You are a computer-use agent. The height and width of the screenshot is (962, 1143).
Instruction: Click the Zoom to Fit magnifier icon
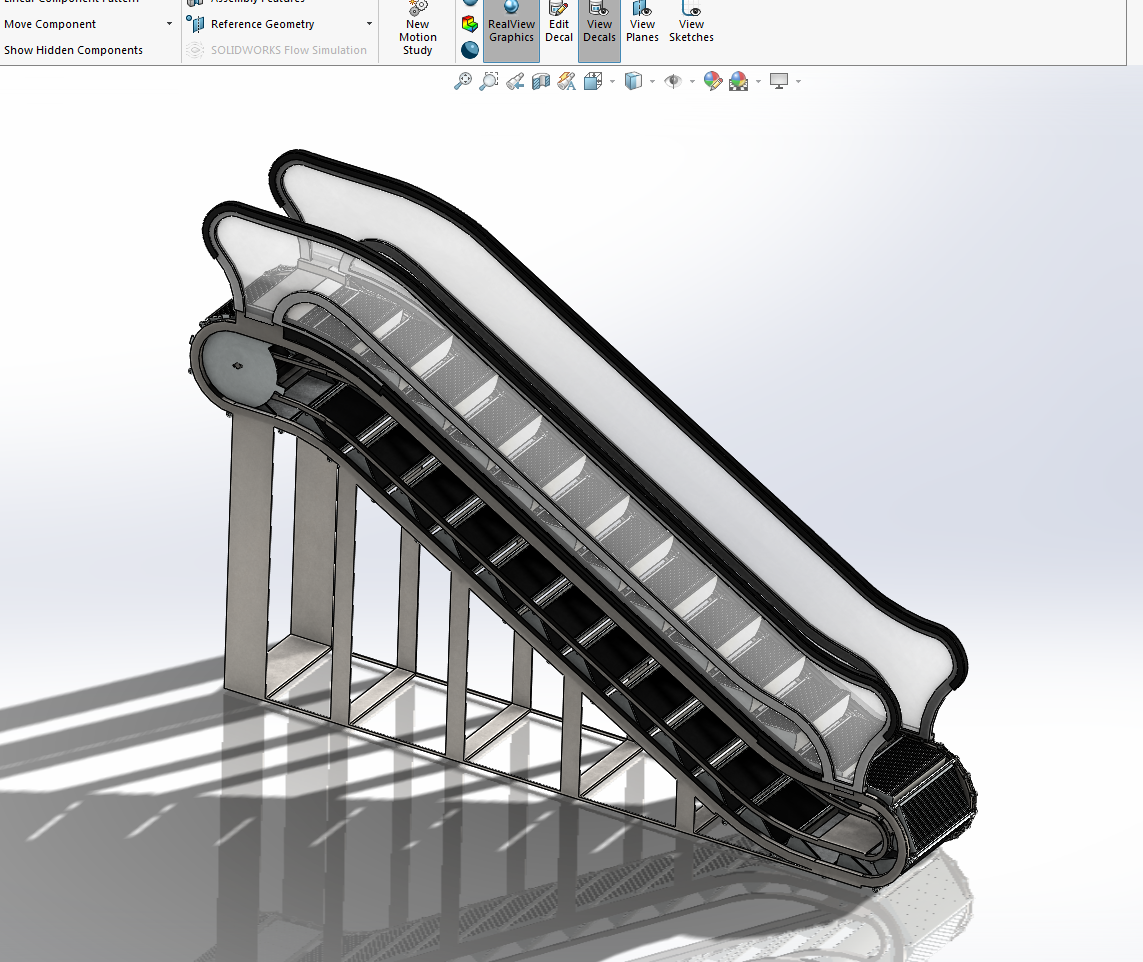tap(463, 81)
